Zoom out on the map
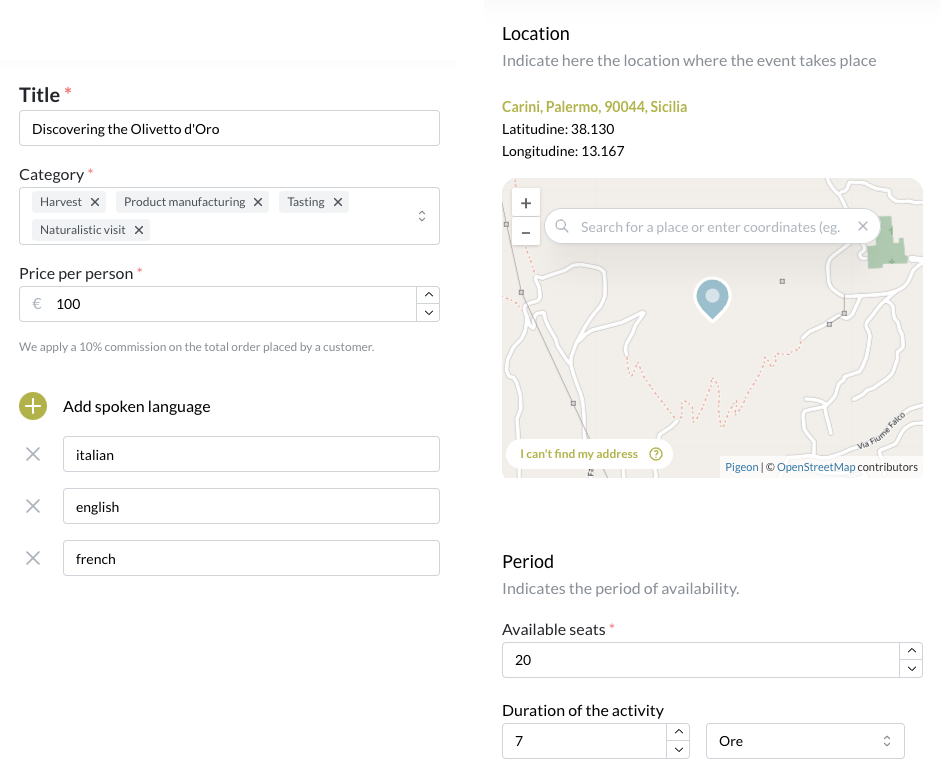Image resolution: width=941 pixels, height=781 pixels. (526, 232)
